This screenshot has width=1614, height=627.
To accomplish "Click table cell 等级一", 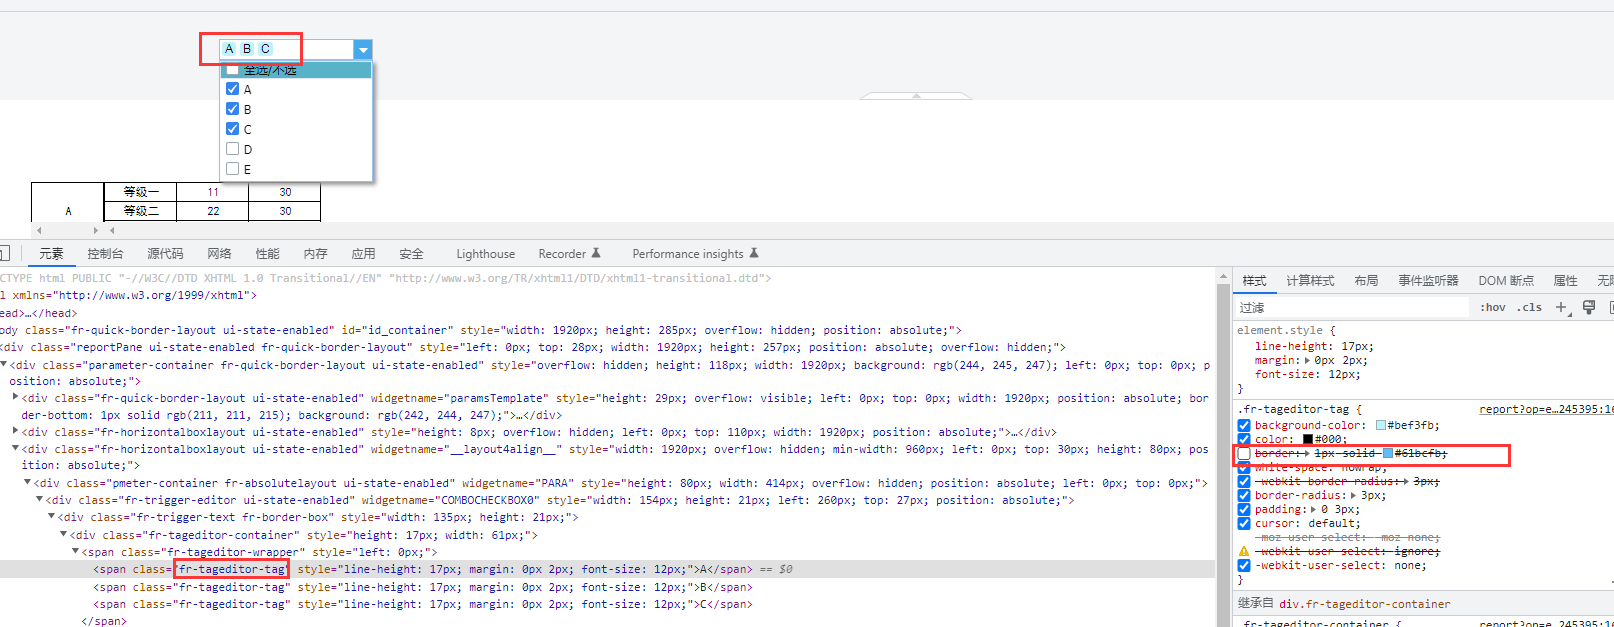I will click(141, 192).
